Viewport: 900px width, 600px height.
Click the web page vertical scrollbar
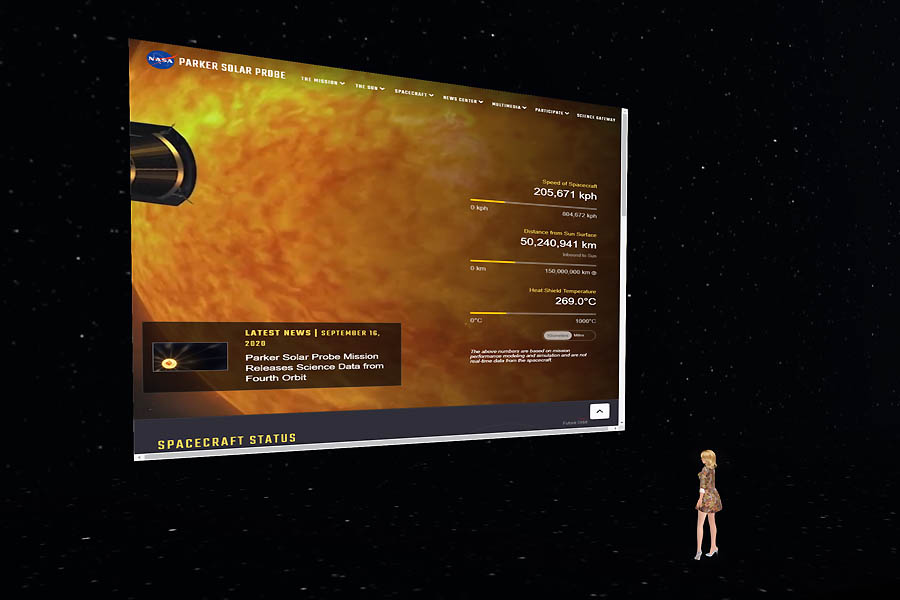(624, 269)
